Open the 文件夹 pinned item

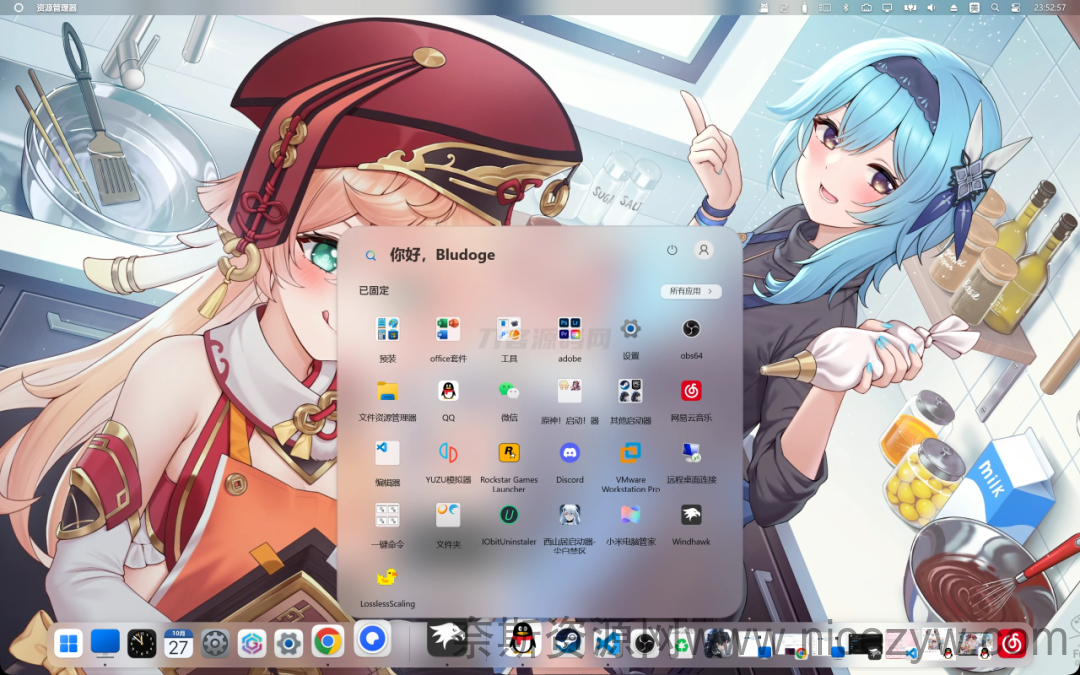[448, 515]
